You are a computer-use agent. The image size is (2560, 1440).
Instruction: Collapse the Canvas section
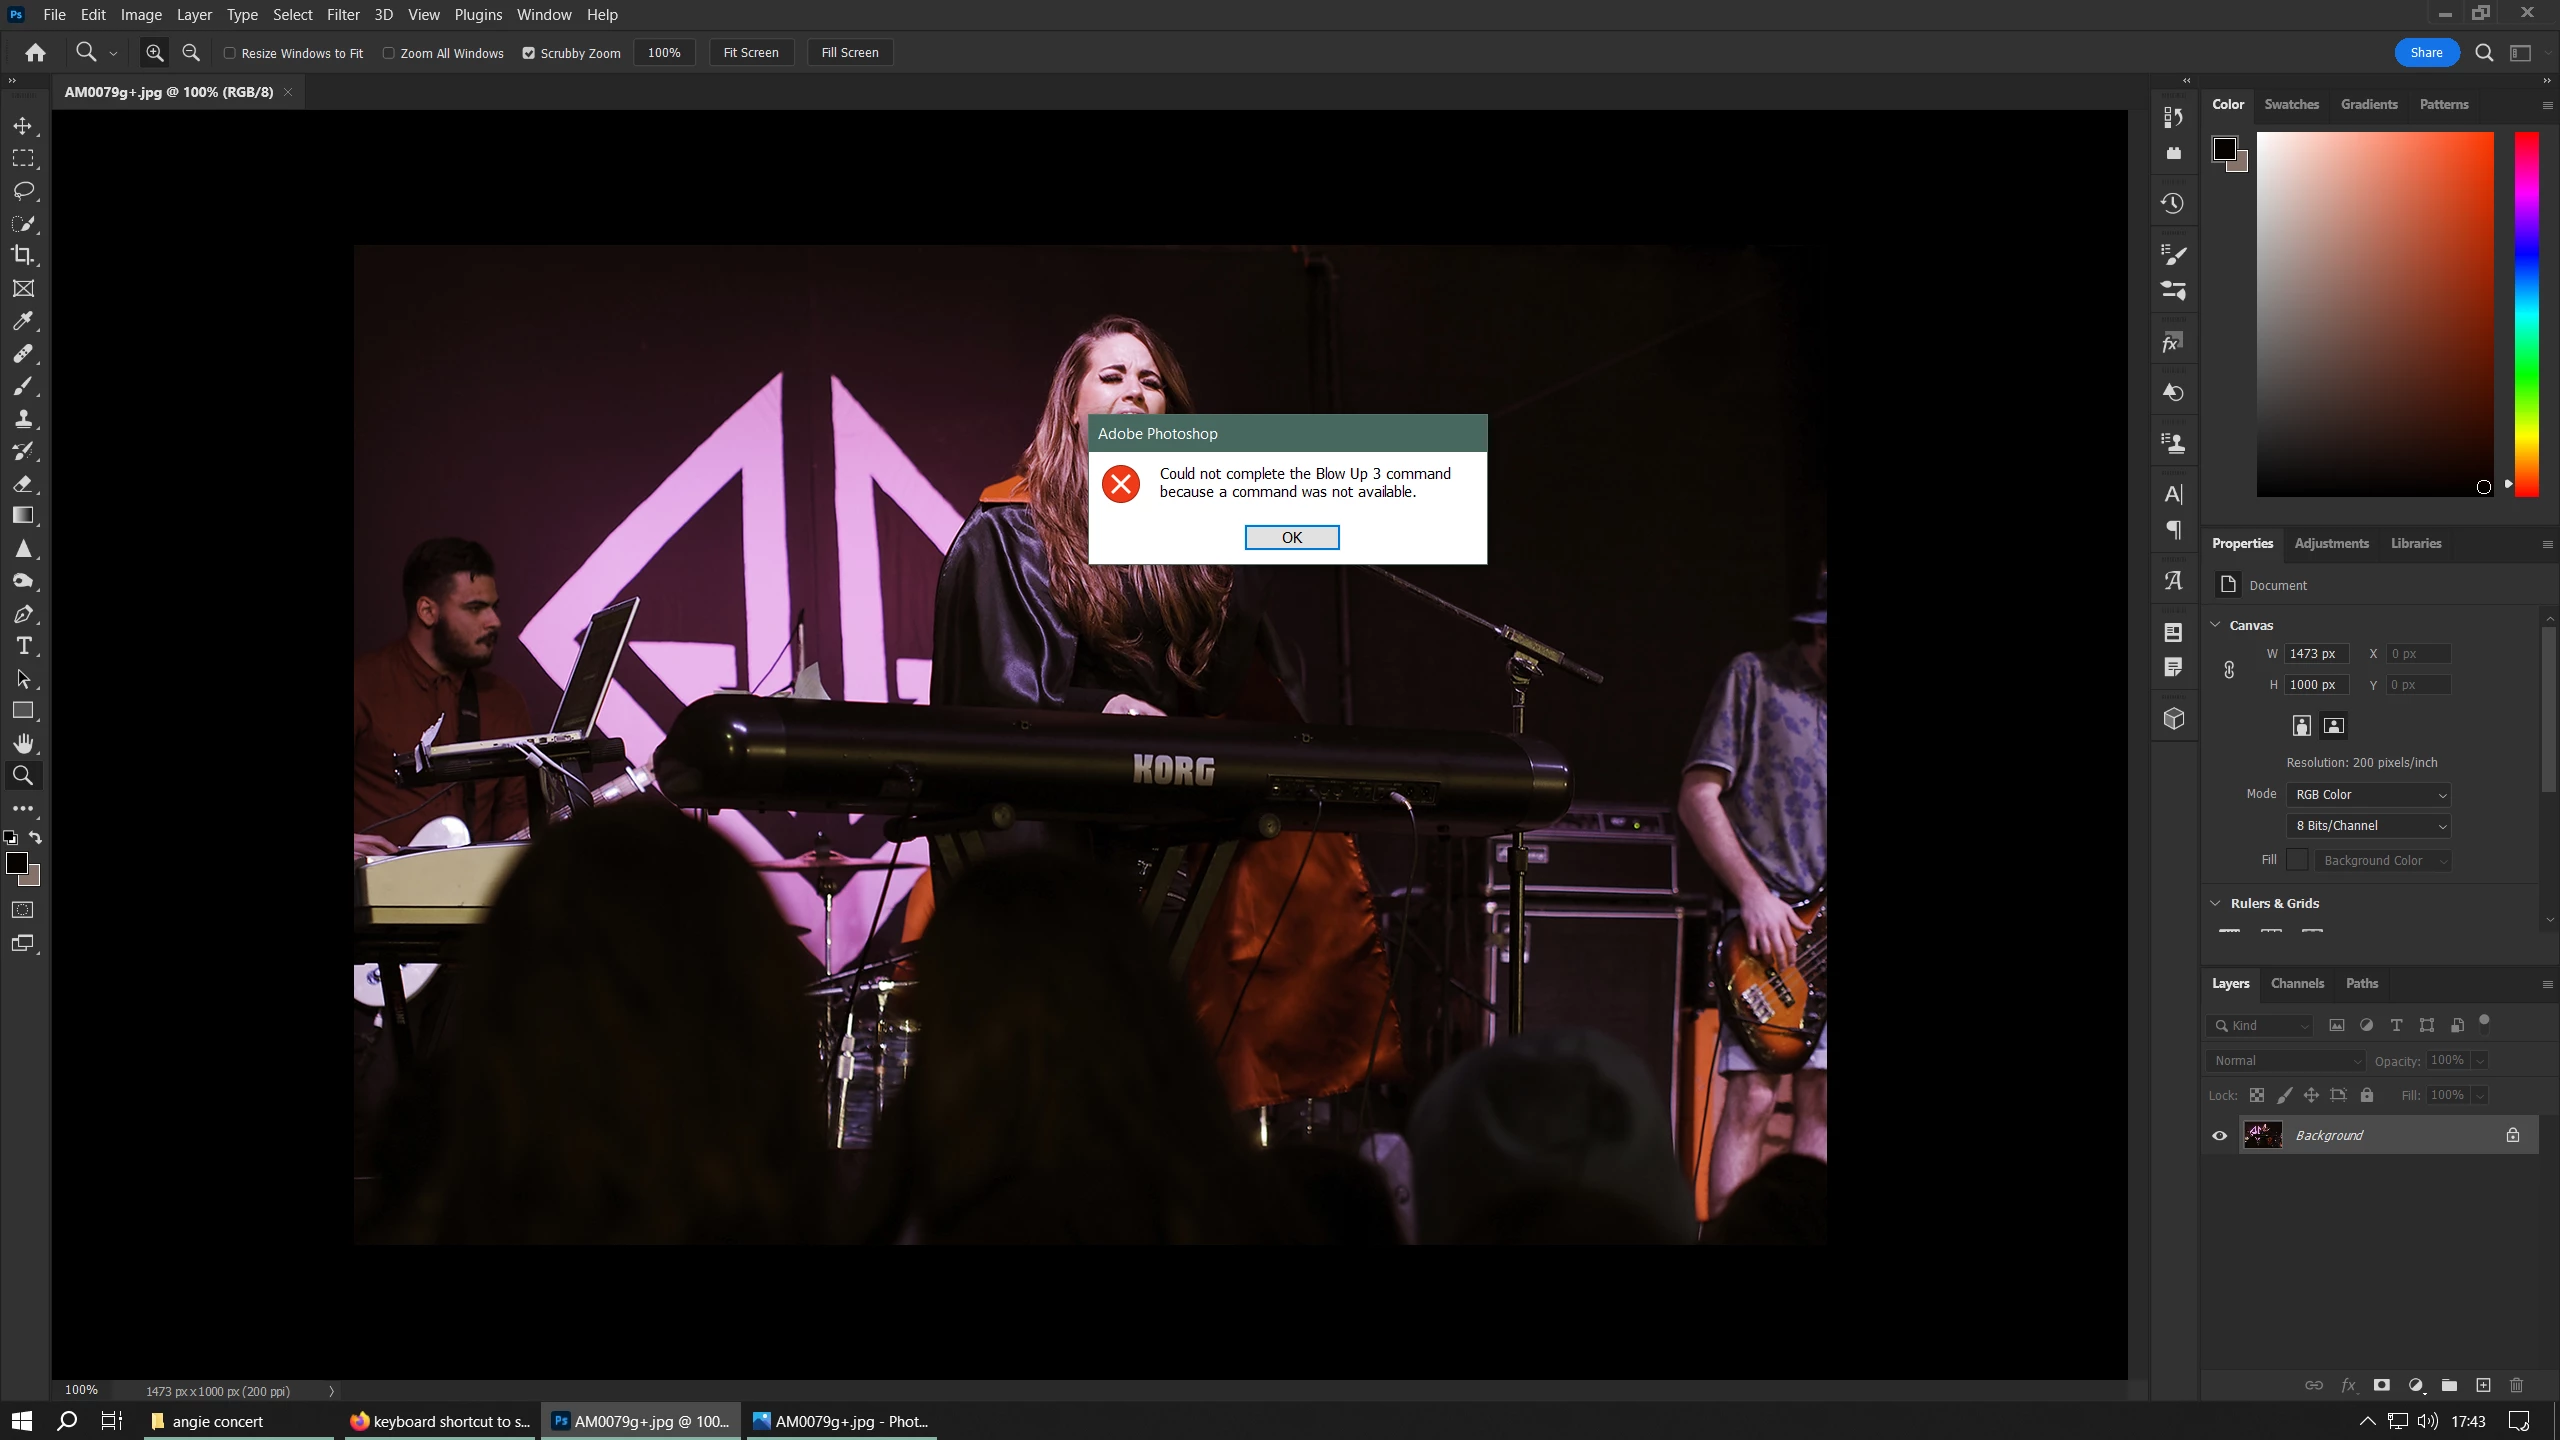(2215, 625)
